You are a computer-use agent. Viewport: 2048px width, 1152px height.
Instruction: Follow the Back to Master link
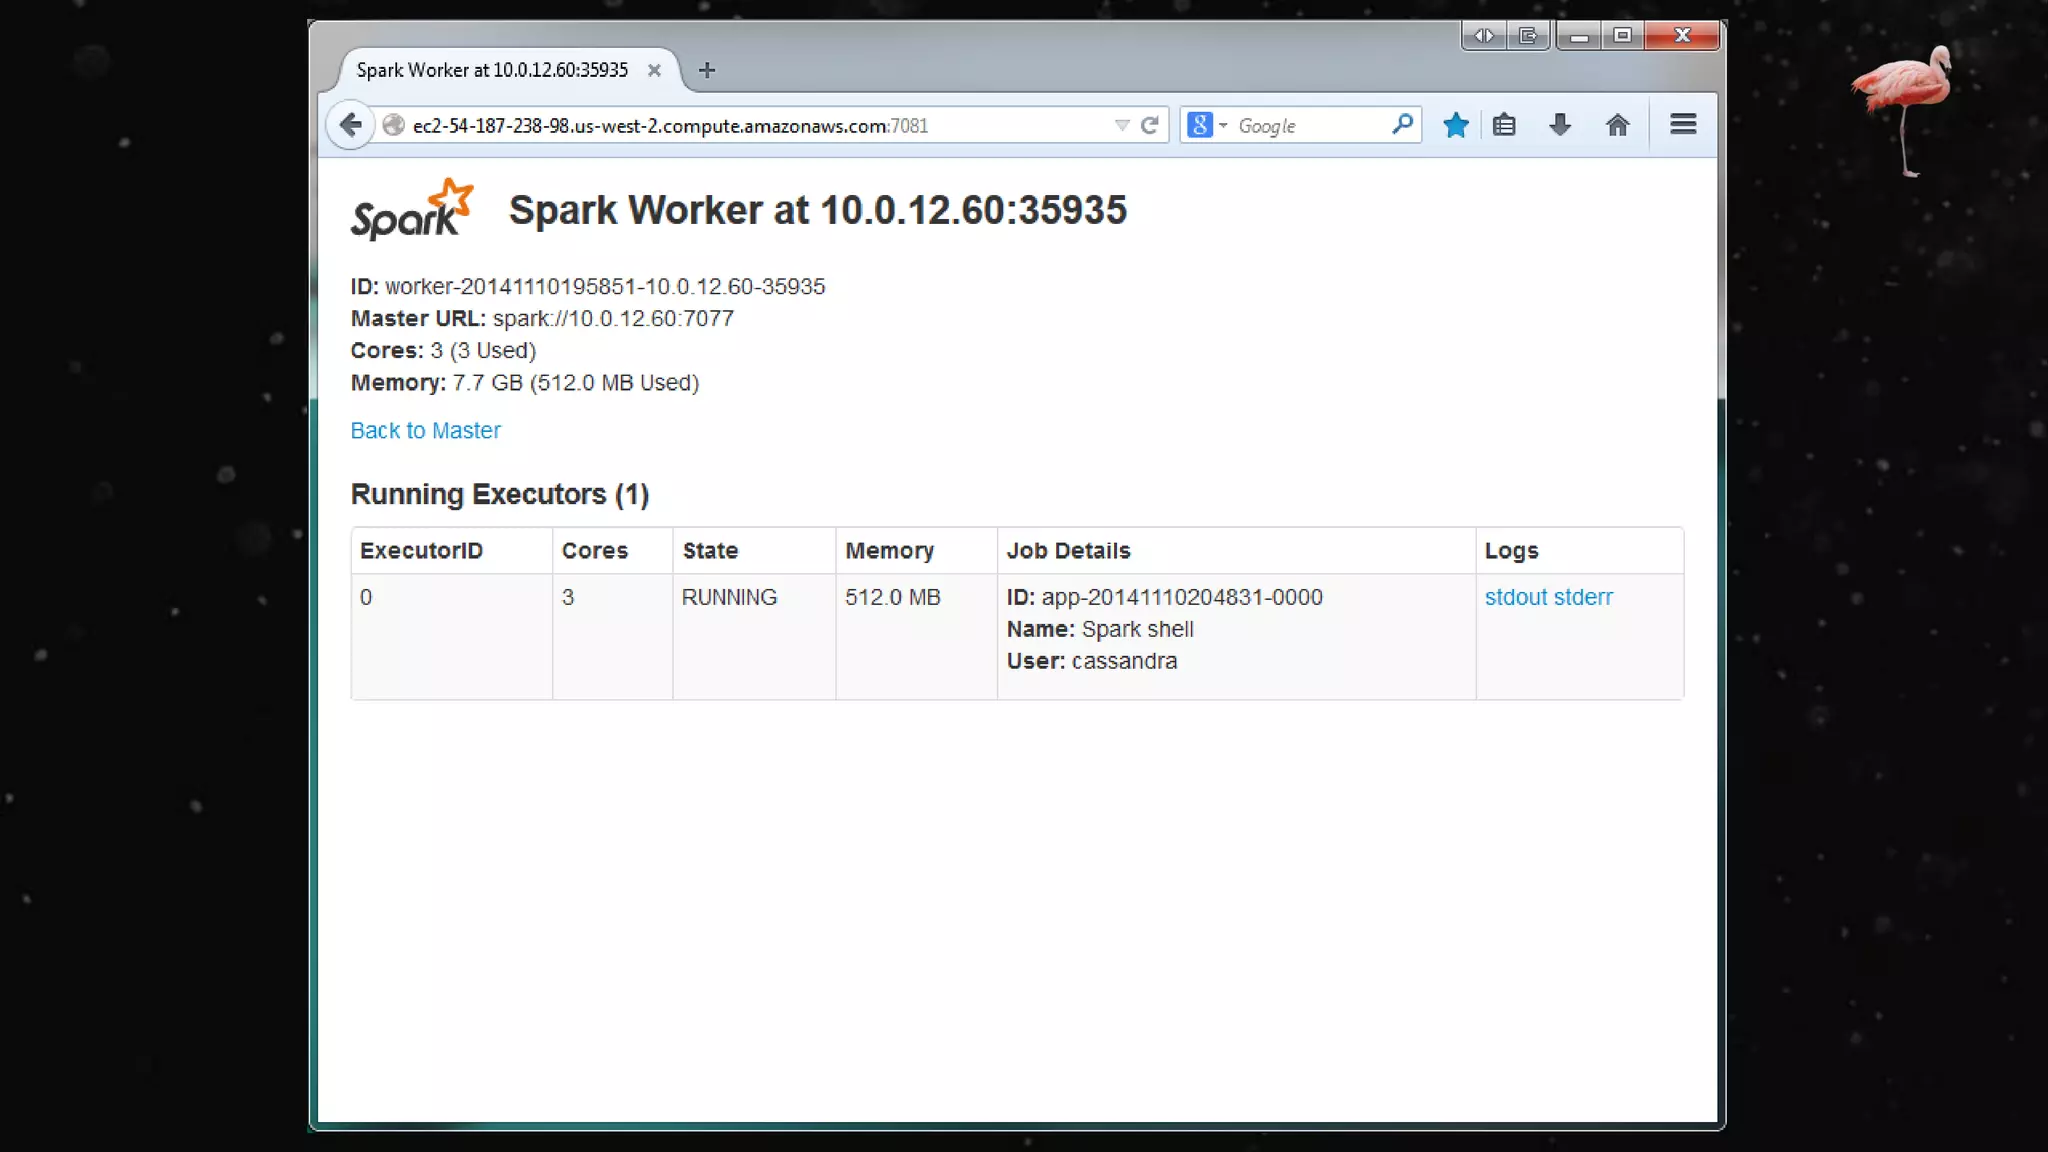point(425,430)
